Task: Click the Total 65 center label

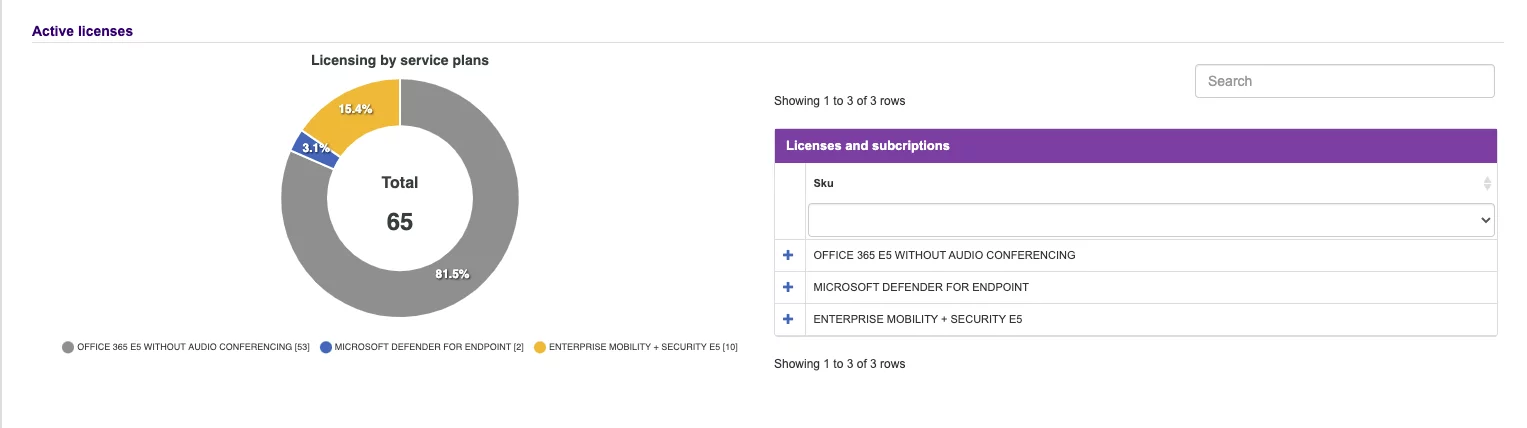Action: point(400,203)
